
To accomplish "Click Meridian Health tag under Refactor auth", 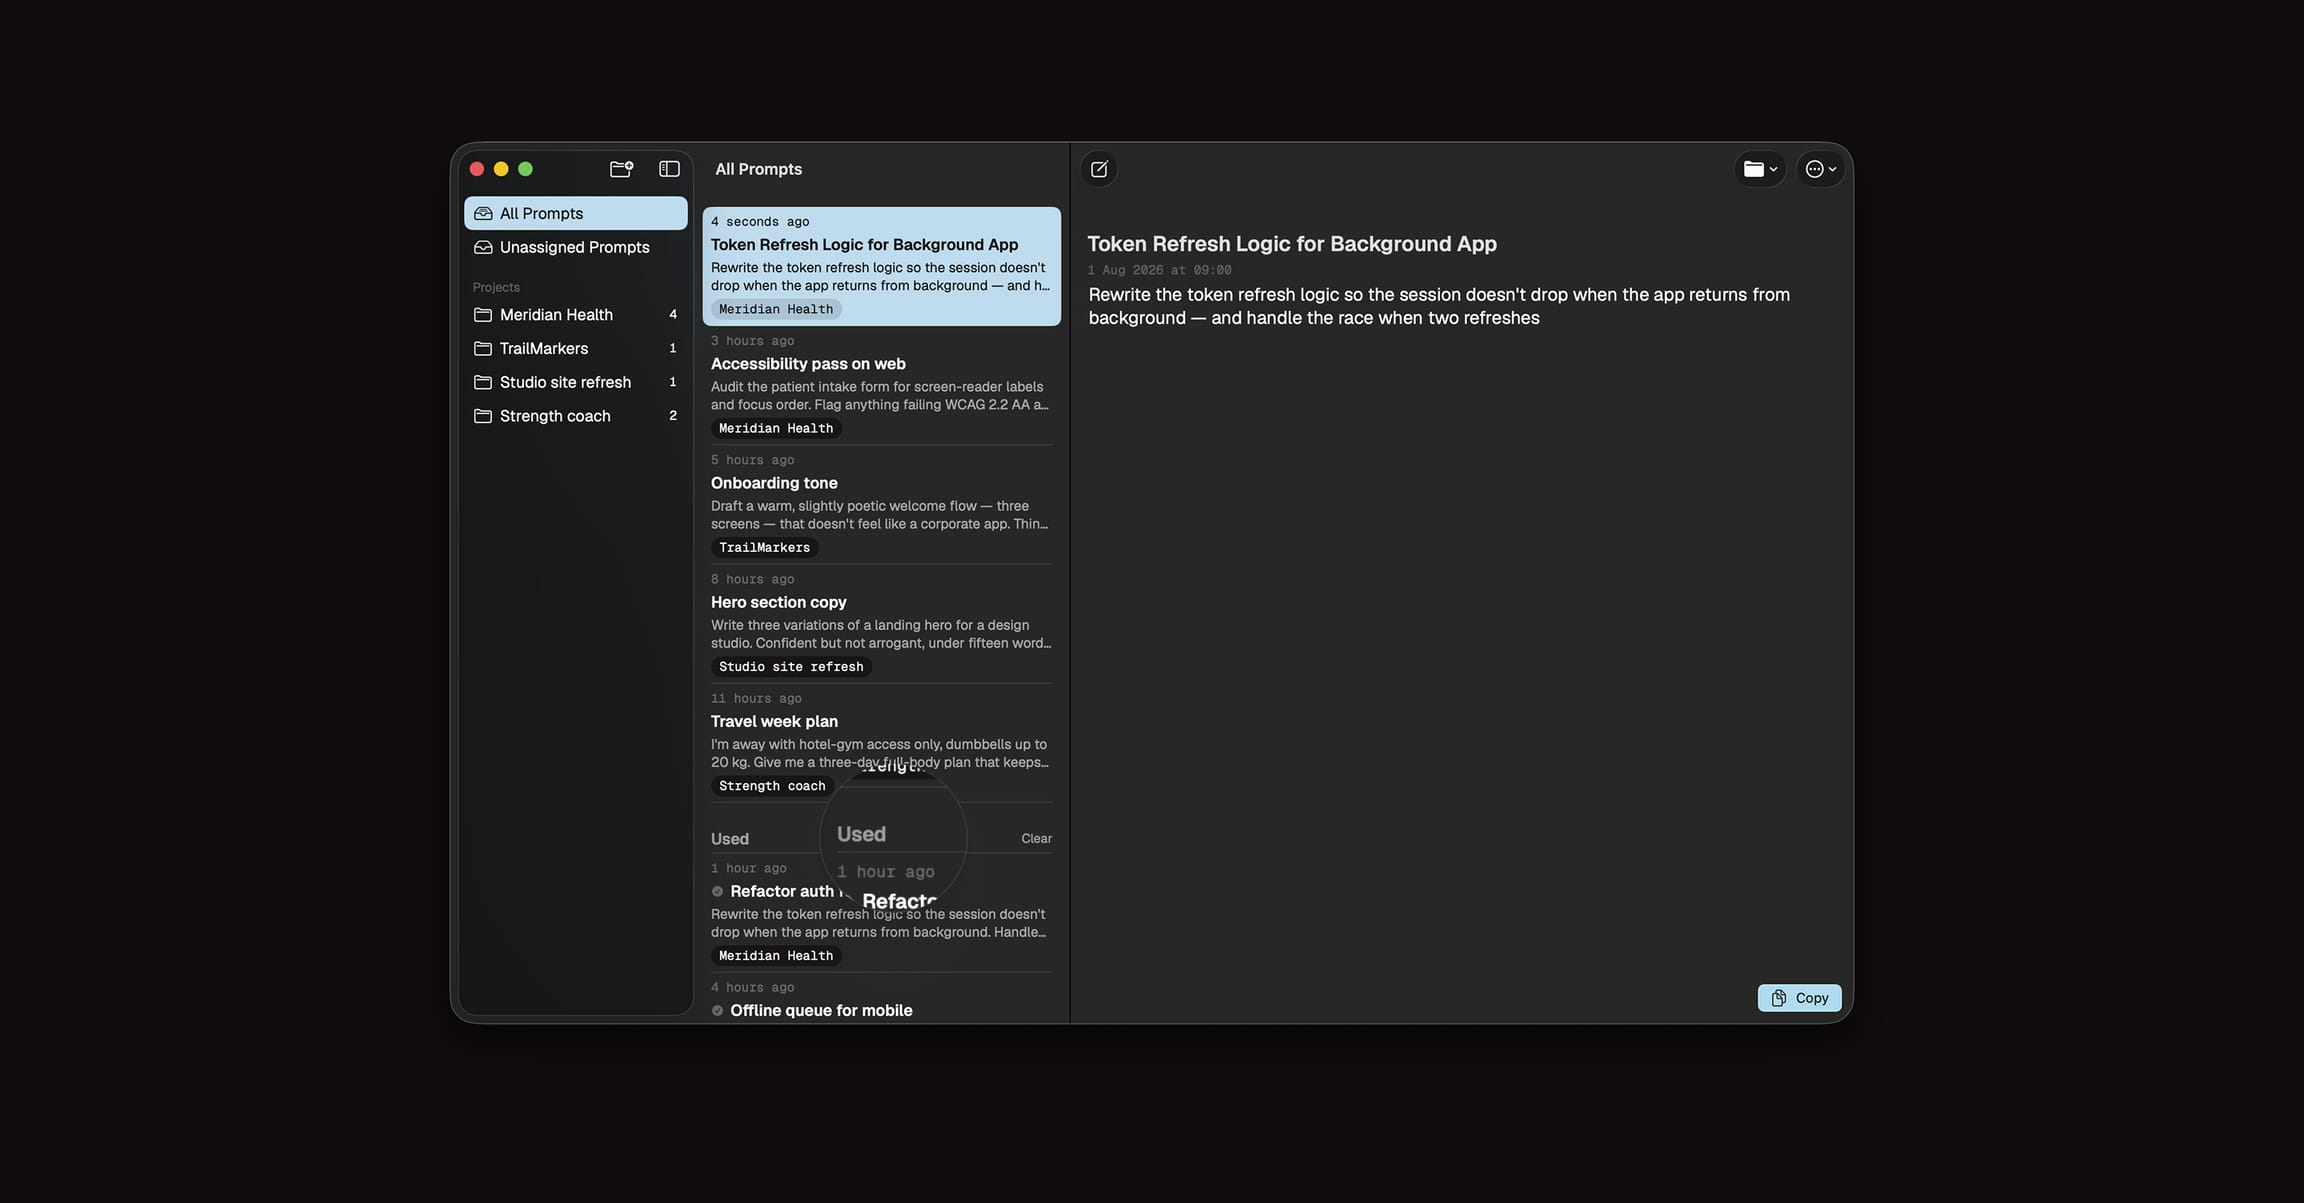I will click(x=776, y=956).
